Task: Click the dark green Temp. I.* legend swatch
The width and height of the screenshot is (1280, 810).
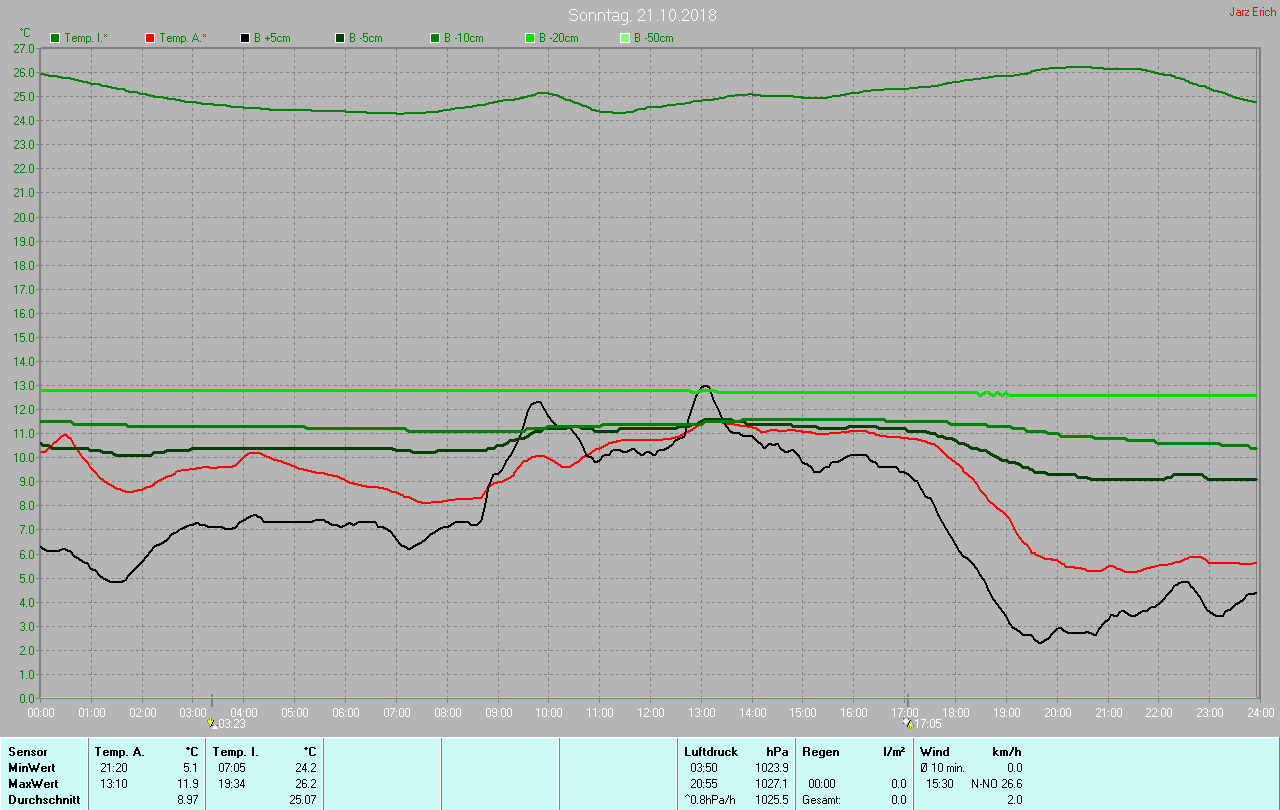Action: [x=55, y=38]
